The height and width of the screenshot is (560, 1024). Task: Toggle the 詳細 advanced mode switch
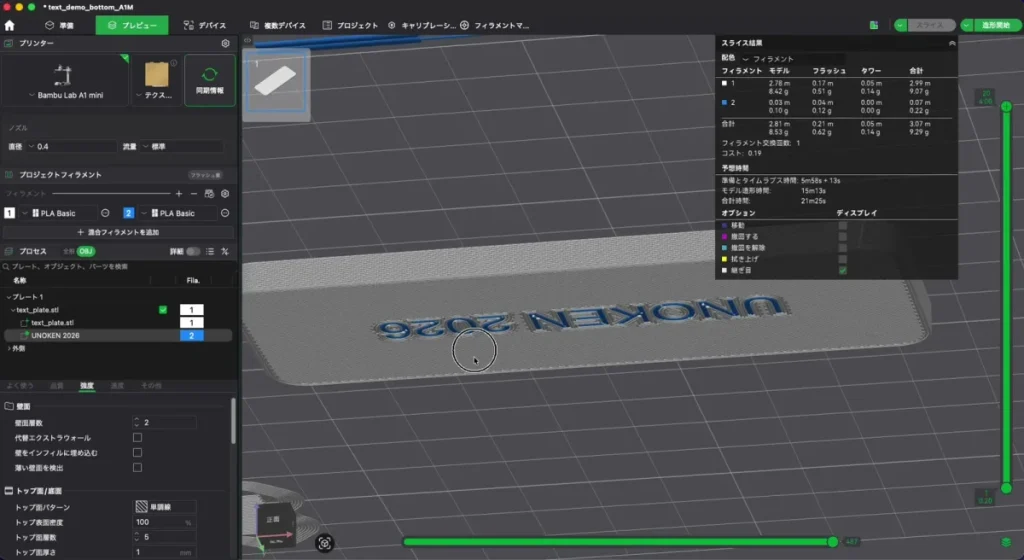click(193, 251)
